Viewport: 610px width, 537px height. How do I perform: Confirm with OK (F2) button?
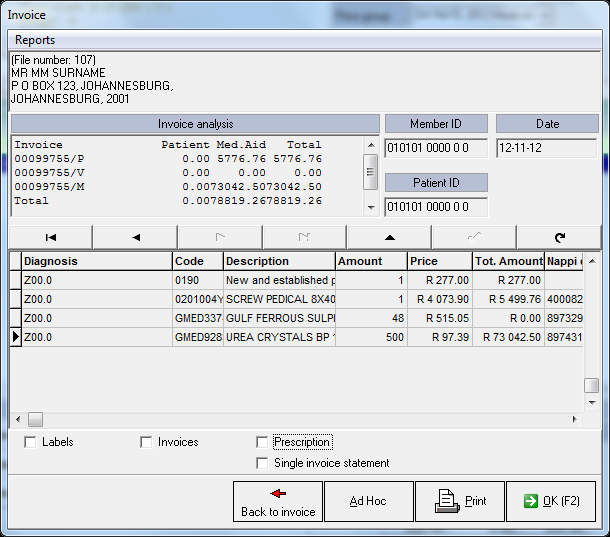point(550,501)
